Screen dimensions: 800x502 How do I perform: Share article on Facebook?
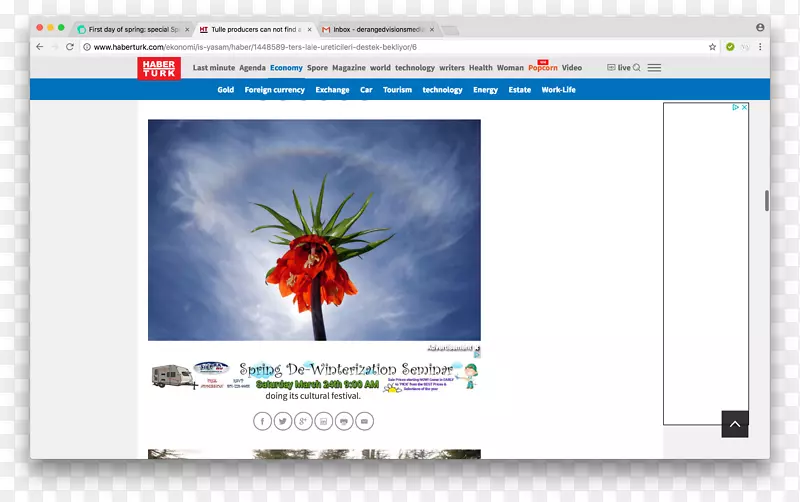coord(262,421)
